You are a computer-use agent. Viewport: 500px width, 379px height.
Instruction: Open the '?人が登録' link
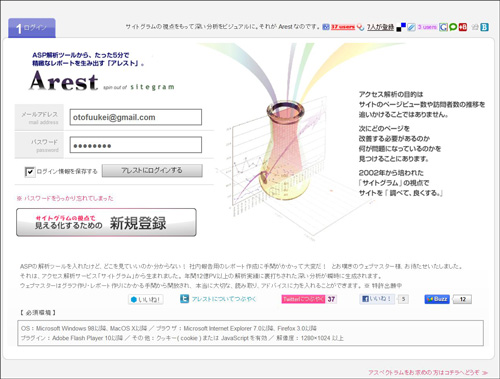(380, 27)
